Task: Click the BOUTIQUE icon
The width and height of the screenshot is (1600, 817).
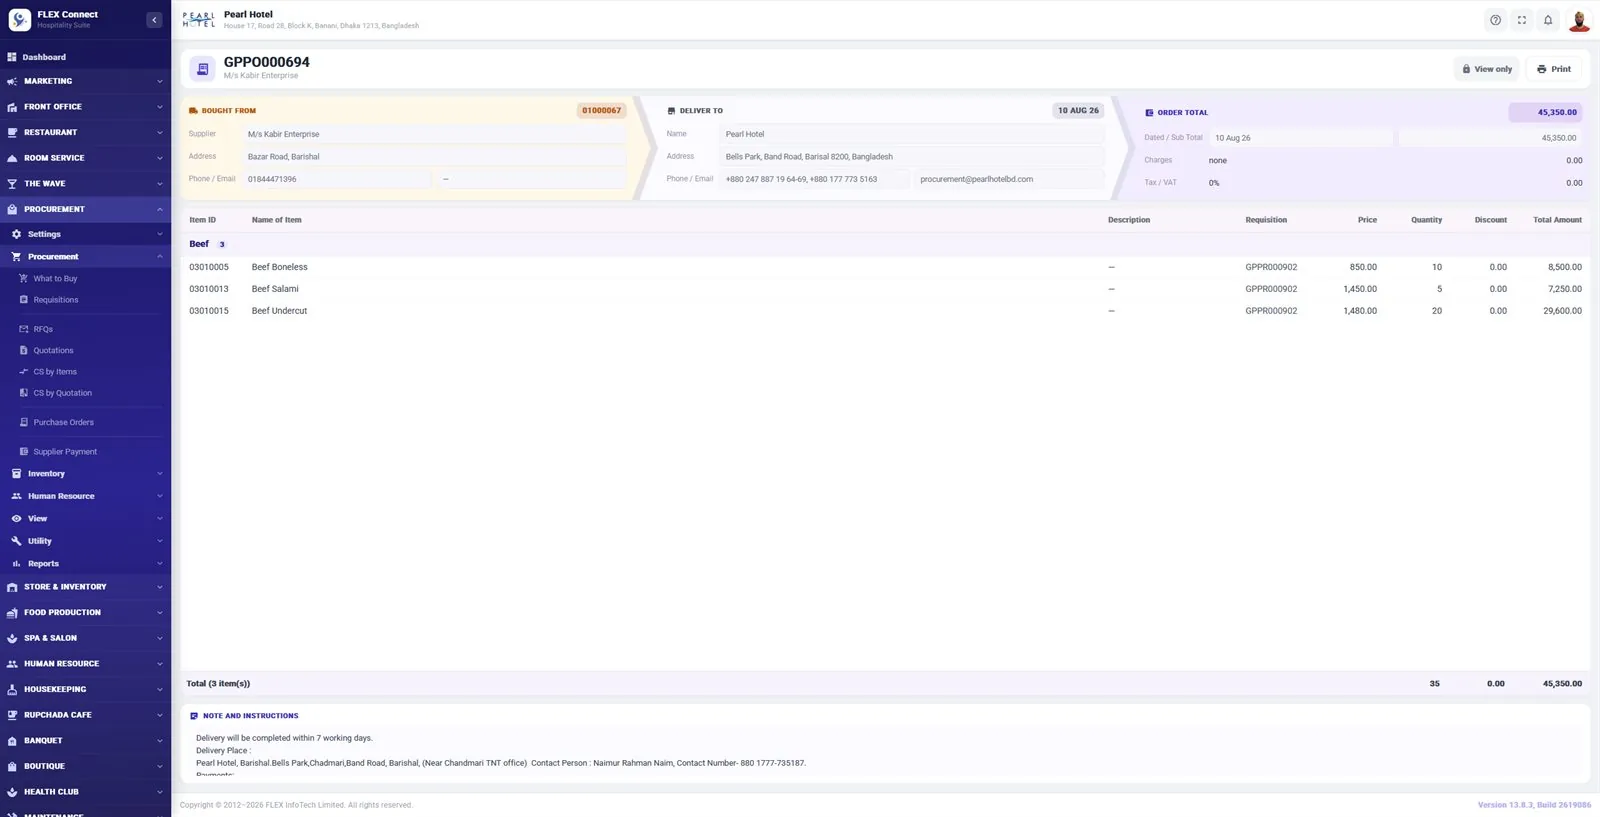Action: (12, 767)
